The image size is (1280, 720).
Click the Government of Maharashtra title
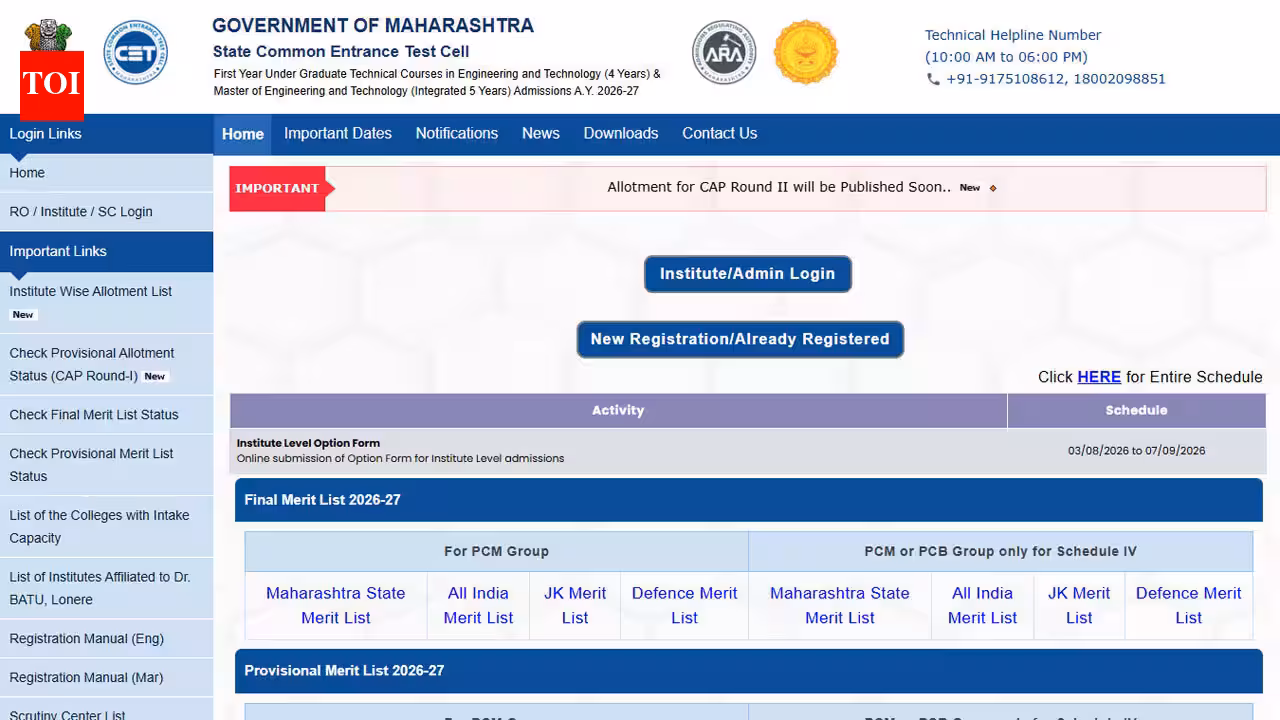[373, 26]
